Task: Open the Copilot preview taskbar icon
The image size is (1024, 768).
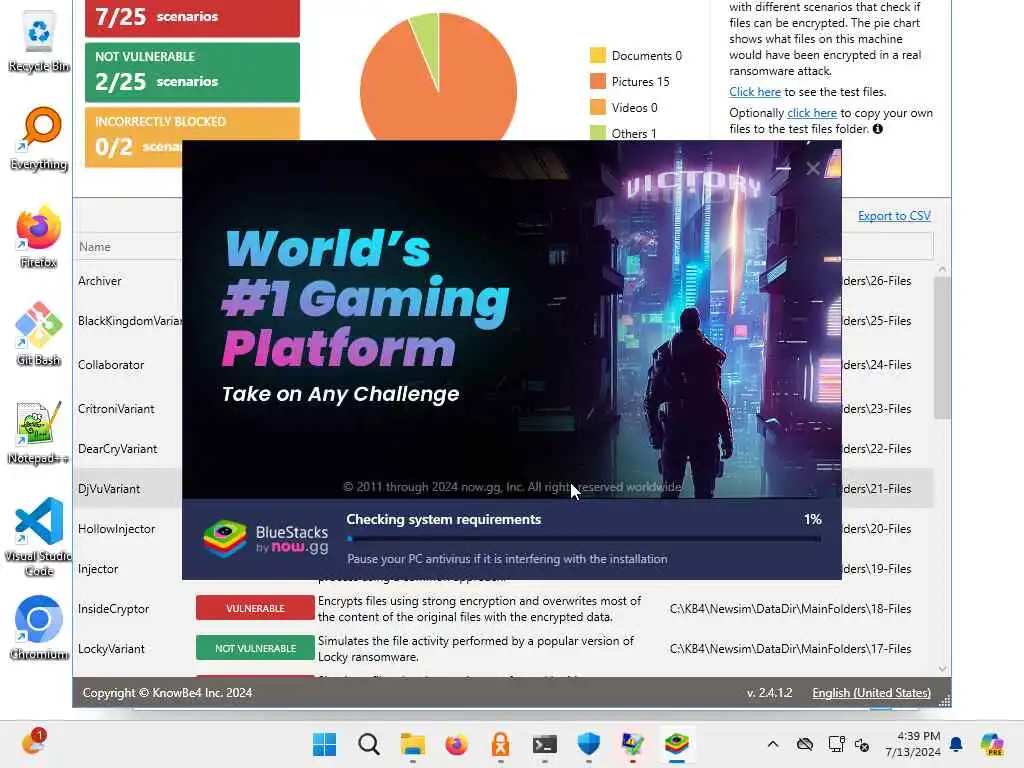Action: 991,744
